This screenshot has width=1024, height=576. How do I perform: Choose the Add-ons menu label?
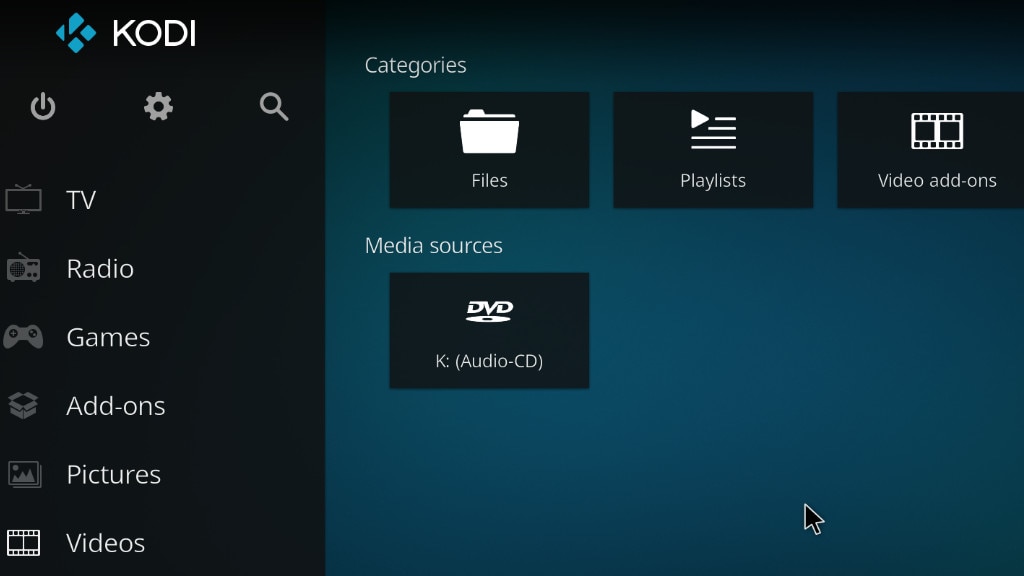[x=116, y=406]
